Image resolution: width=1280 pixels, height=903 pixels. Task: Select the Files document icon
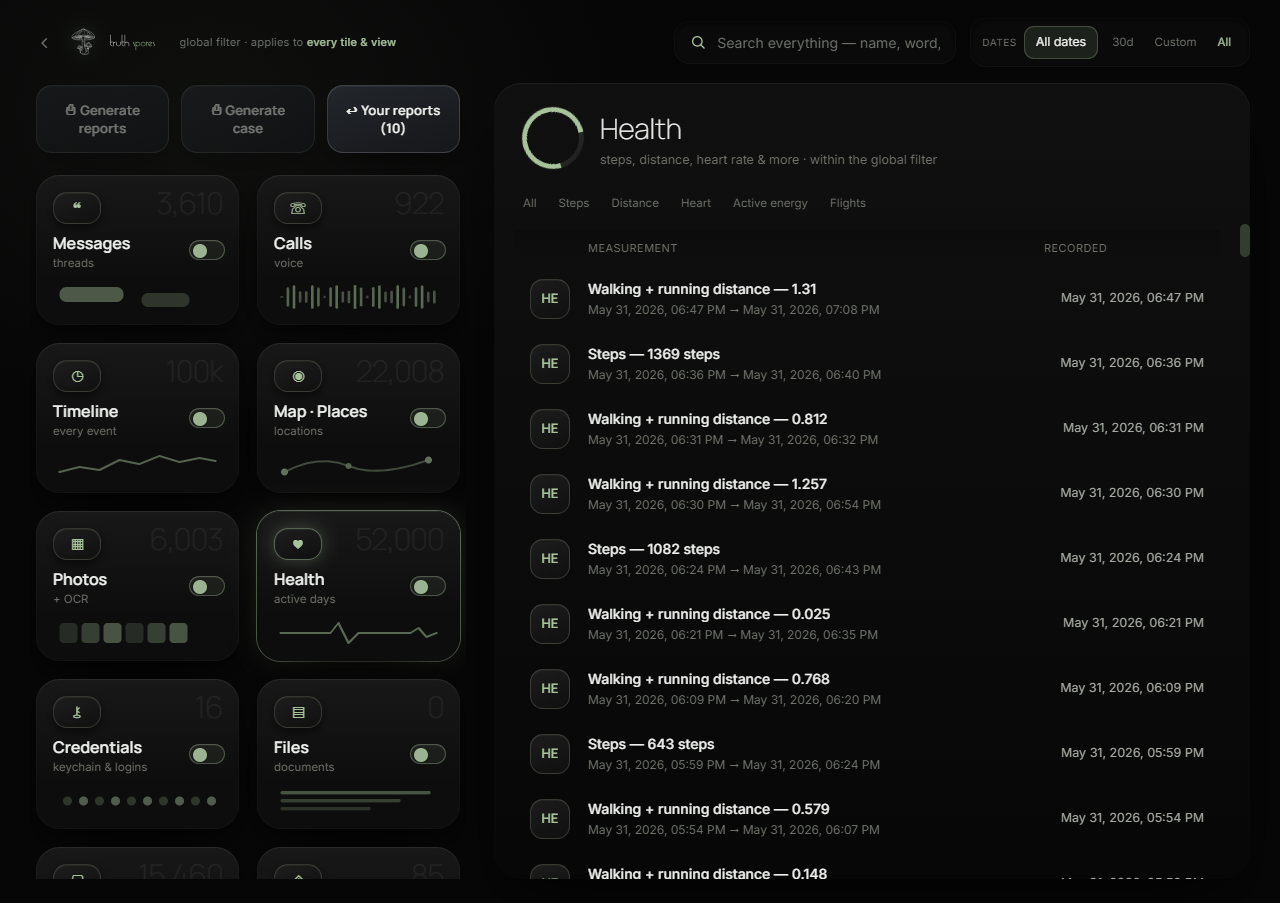click(x=298, y=712)
